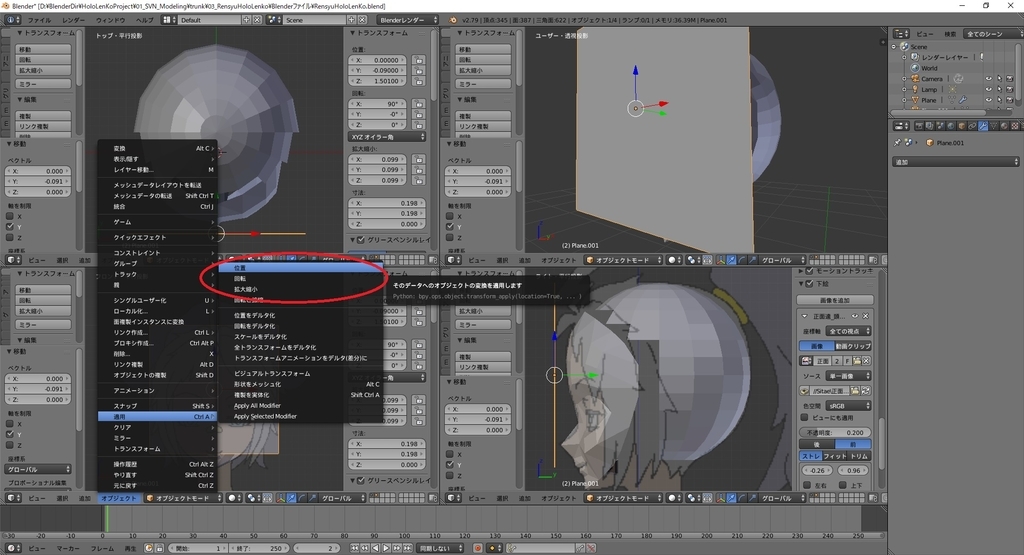This screenshot has height=555, width=1024.
Task: Click the red auto-keying record button
Action: click(478, 548)
